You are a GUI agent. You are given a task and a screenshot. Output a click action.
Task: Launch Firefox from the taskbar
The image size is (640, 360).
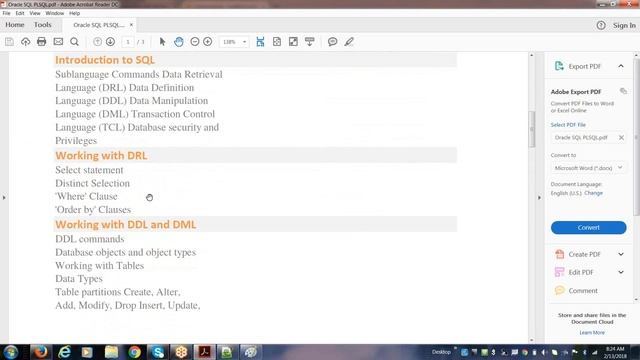pyautogui.click(x=40, y=352)
